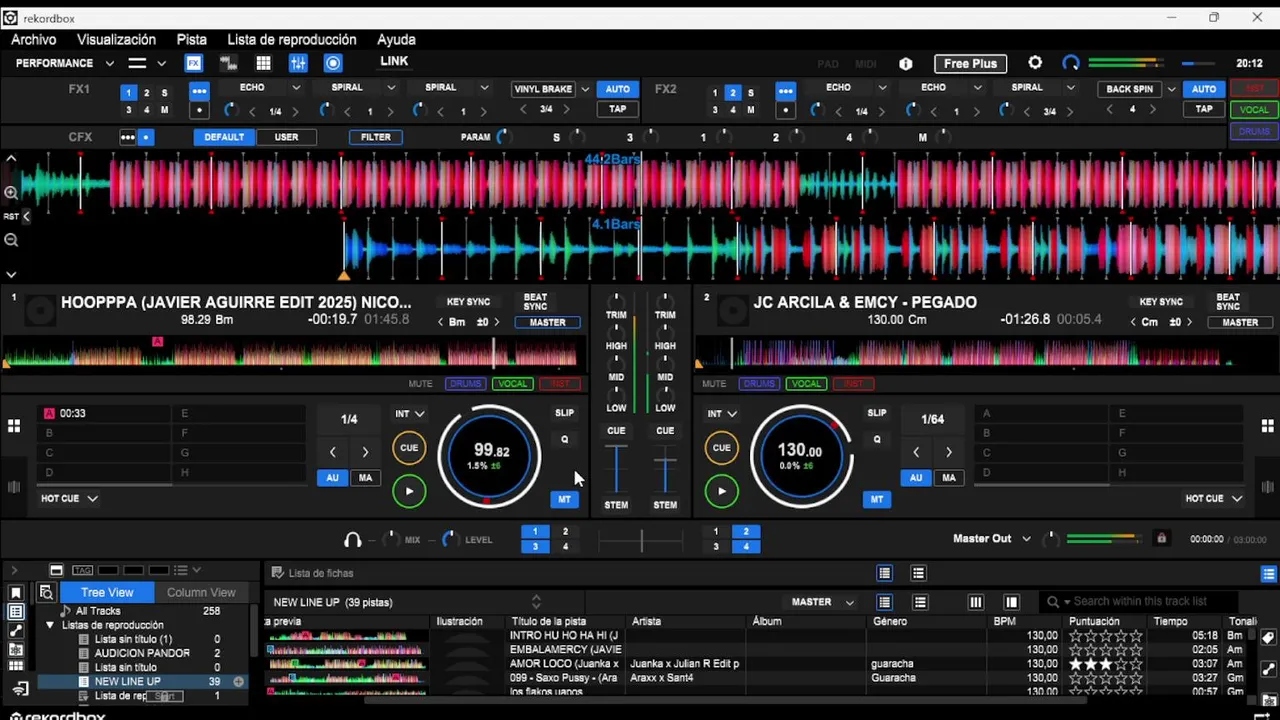Toggle the FX panel icon
This screenshot has height=720, width=1280.
194,63
